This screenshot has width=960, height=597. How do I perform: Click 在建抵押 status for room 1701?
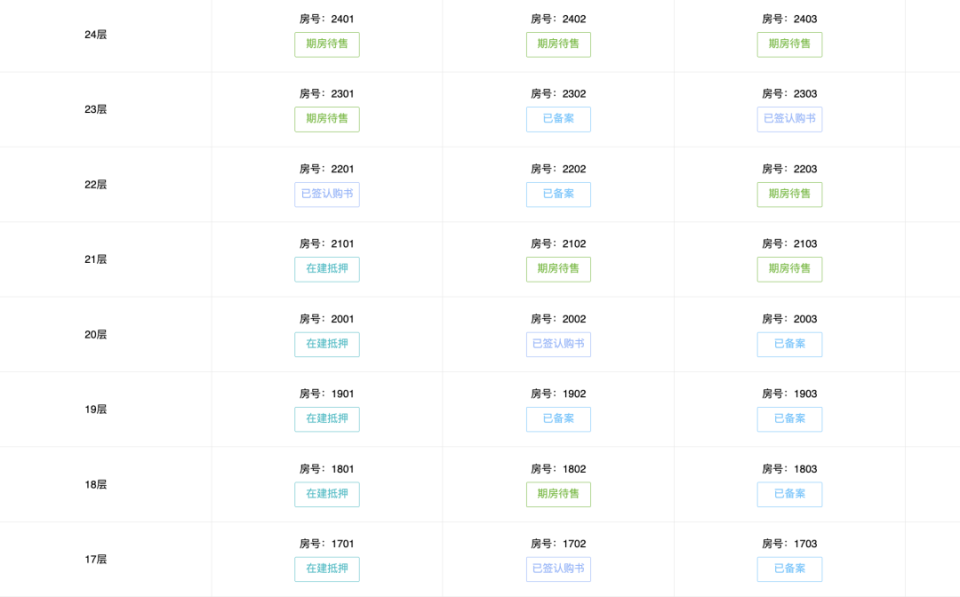point(327,569)
